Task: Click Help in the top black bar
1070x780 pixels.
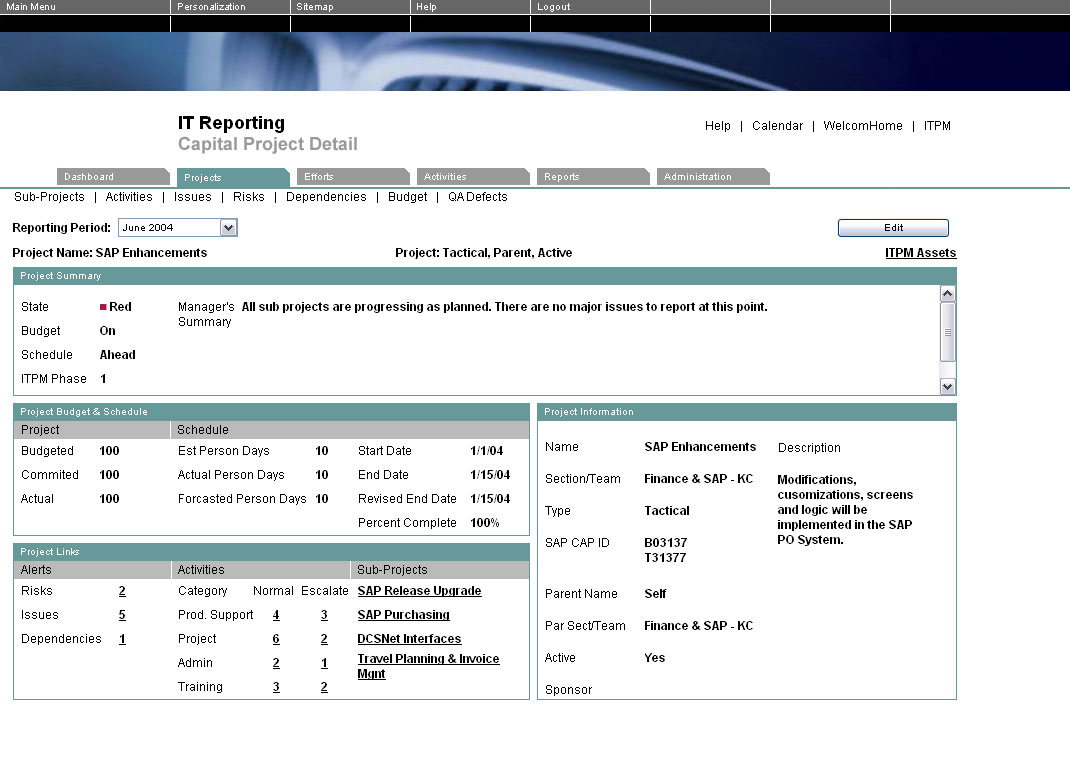Action: [x=426, y=7]
